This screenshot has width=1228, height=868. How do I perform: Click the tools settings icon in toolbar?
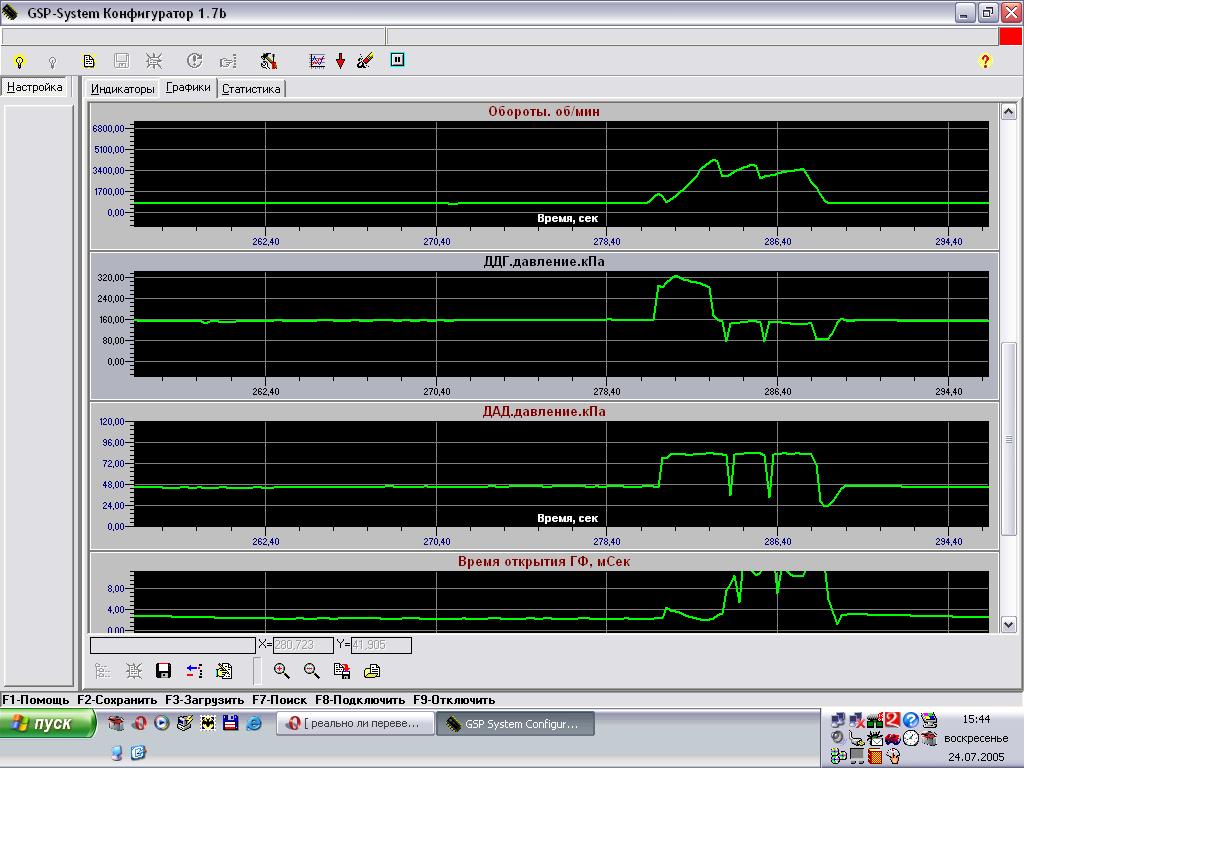click(x=268, y=61)
